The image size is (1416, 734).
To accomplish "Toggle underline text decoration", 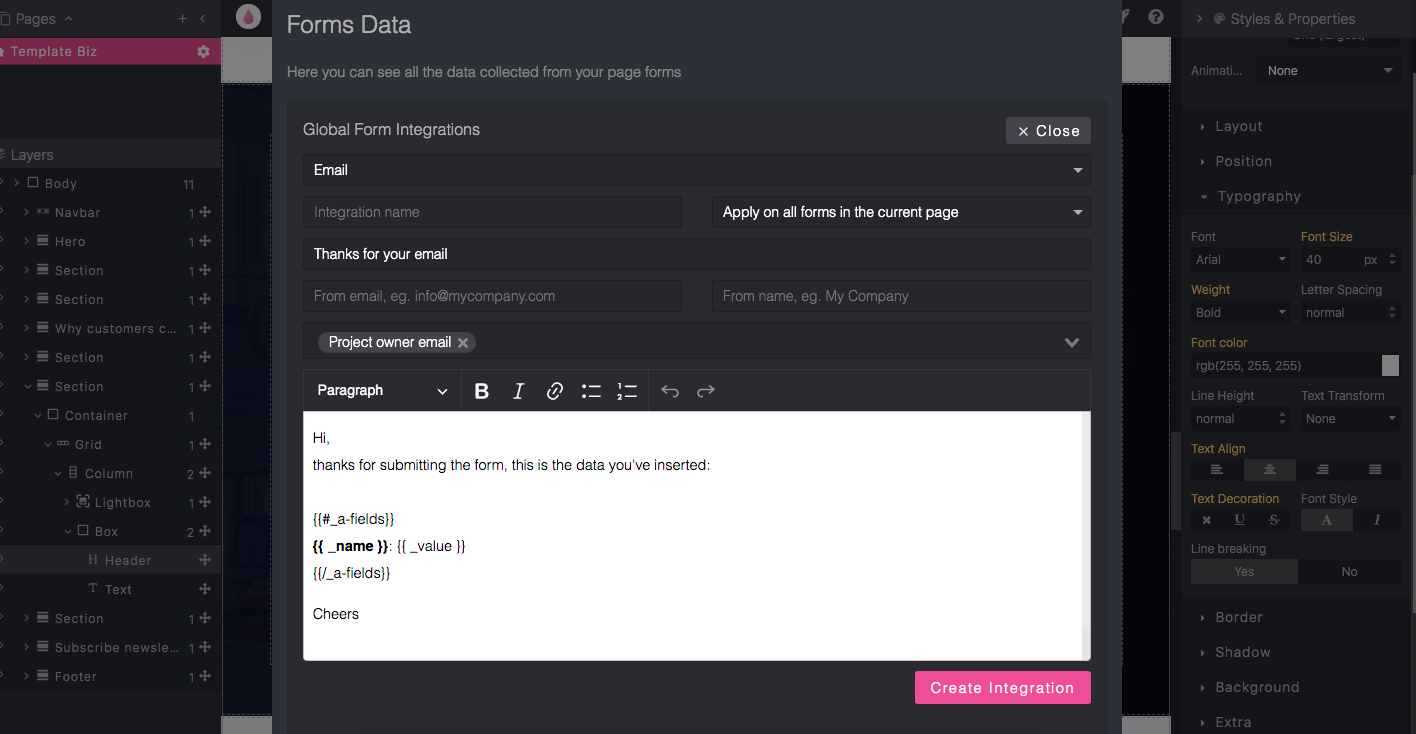I will (1240, 520).
